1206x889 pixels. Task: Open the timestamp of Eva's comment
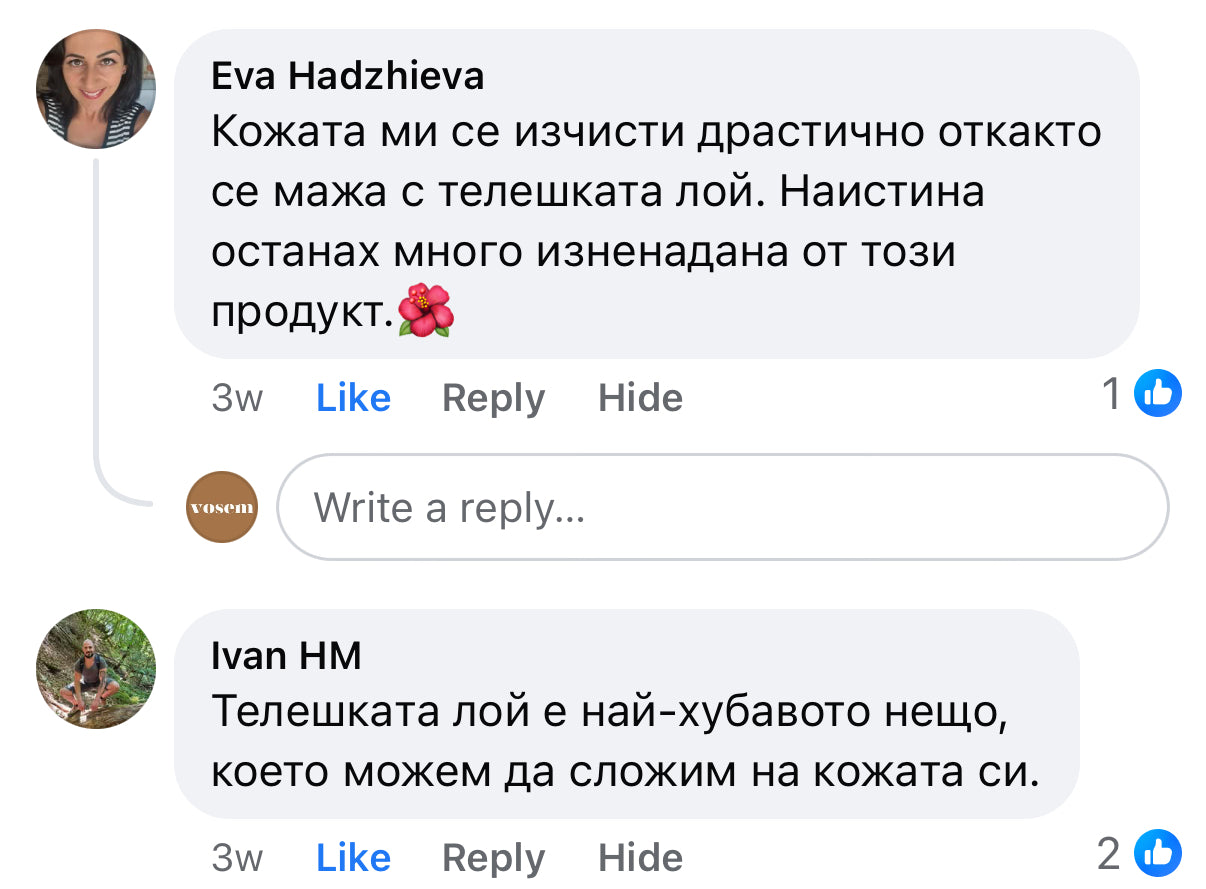click(x=237, y=398)
